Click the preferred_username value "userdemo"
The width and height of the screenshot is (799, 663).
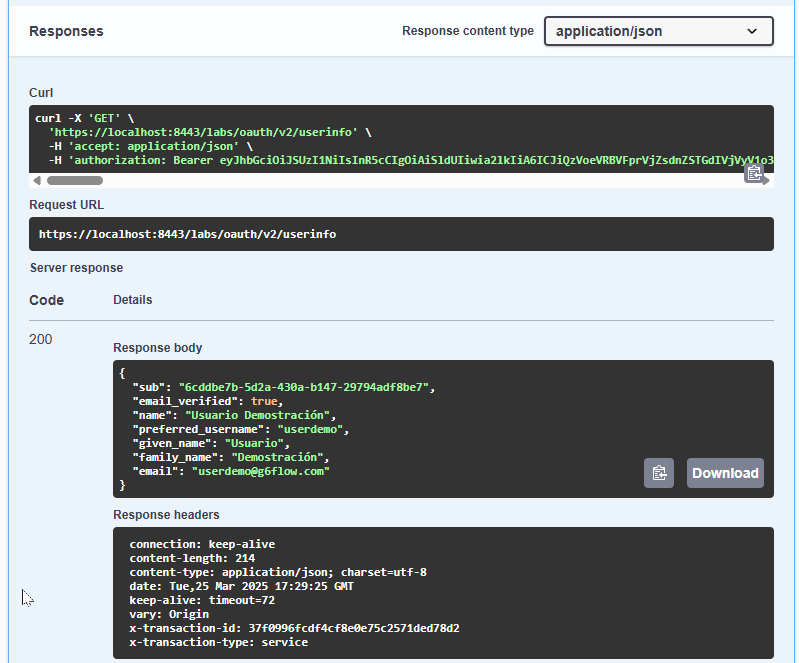point(310,429)
